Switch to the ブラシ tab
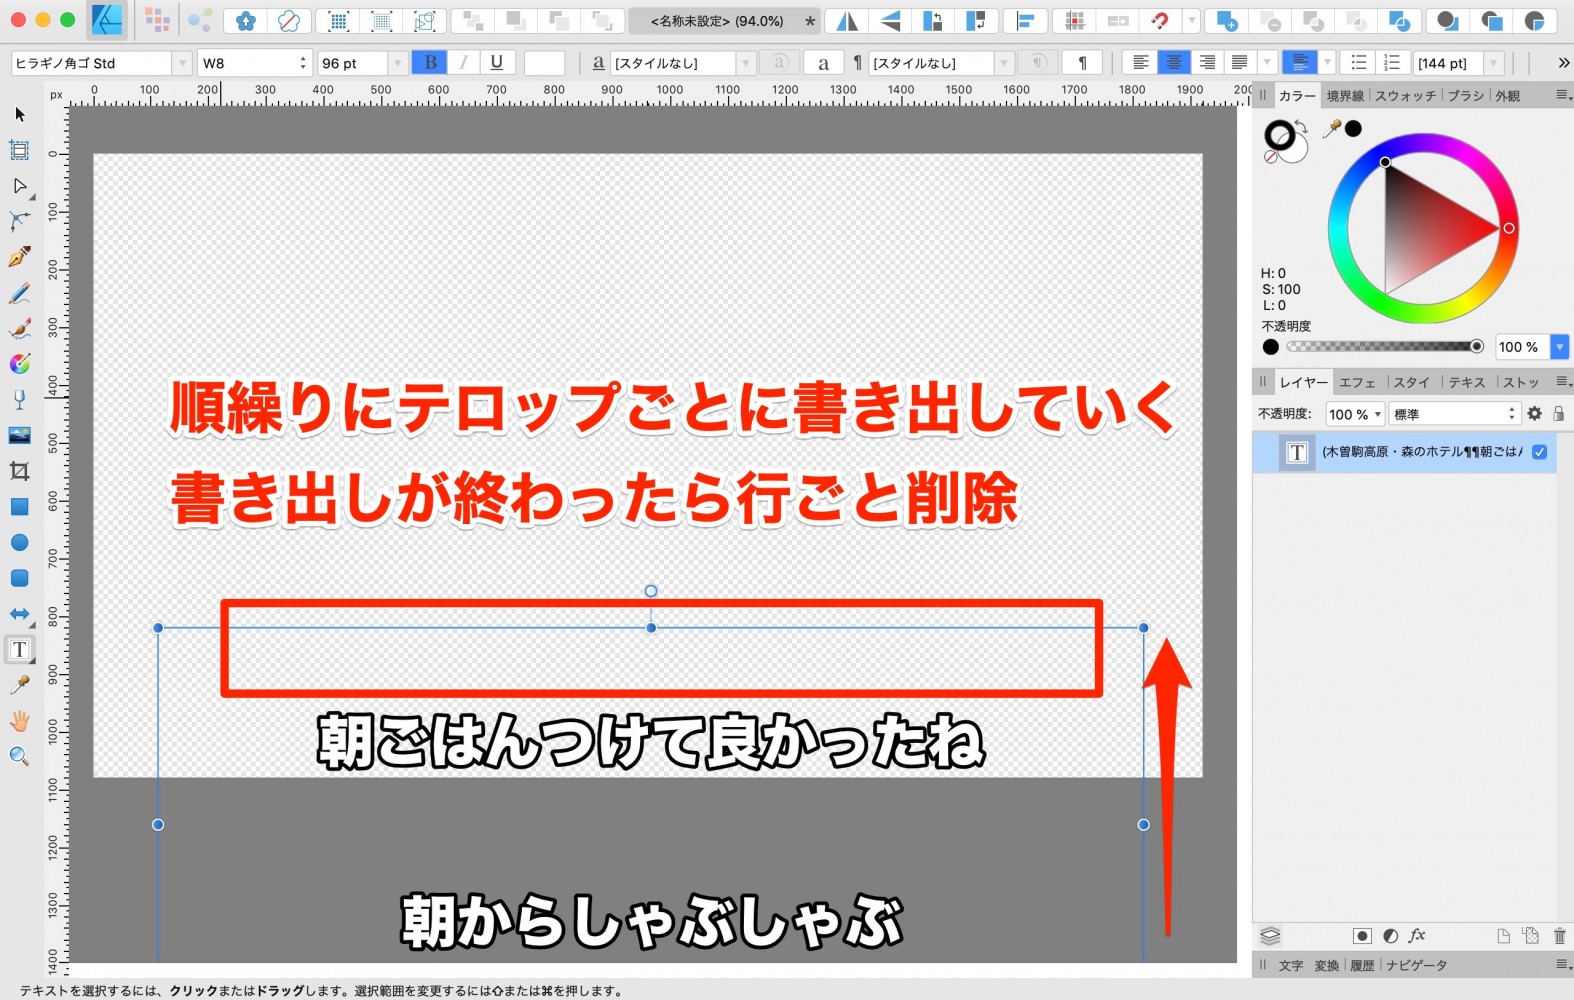The height and width of the screenshot is (1000, 1574). (x=1466, y=96)
